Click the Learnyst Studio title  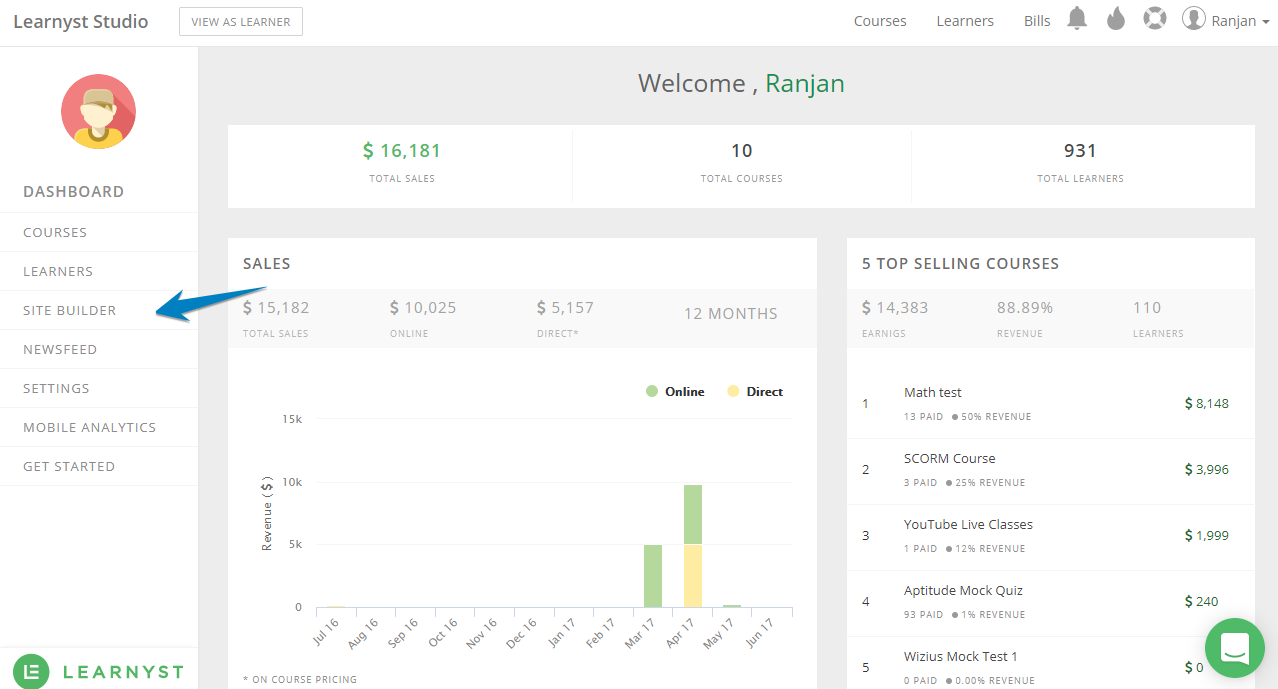tap(80, 21)
